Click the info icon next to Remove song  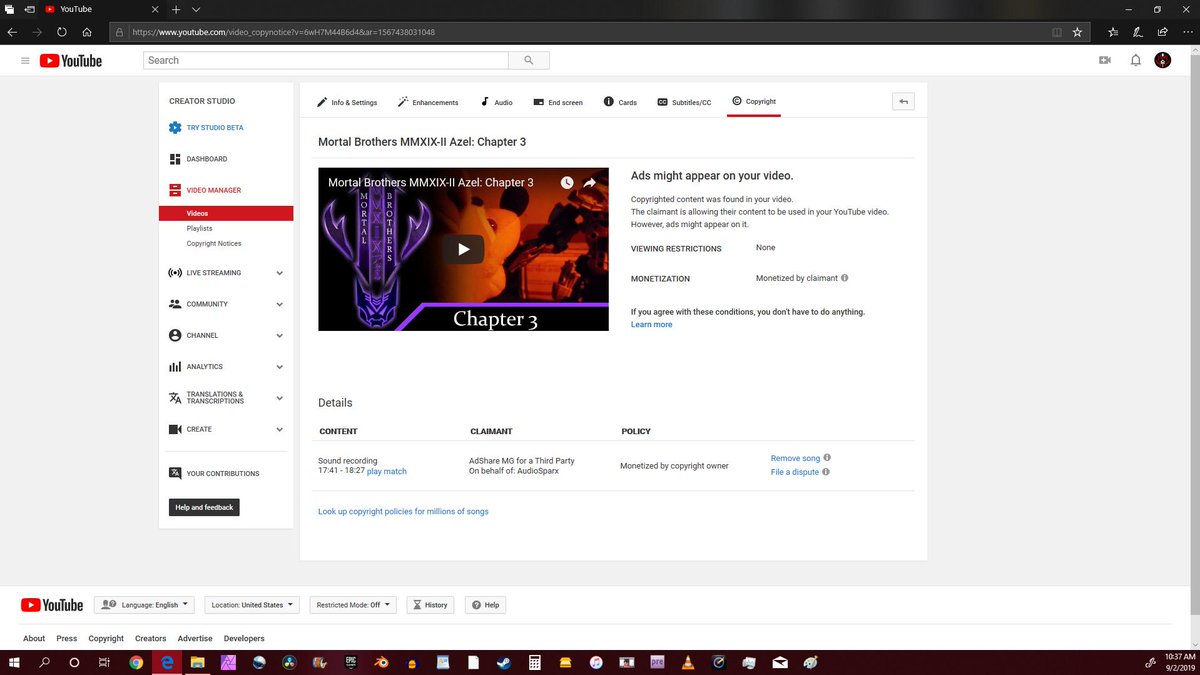[827, 458]
